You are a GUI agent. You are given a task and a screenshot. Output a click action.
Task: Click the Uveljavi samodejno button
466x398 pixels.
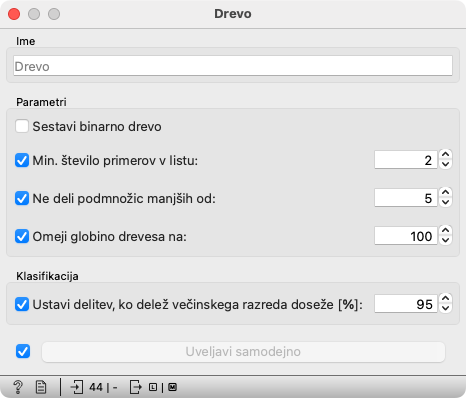tap(243, 352)
